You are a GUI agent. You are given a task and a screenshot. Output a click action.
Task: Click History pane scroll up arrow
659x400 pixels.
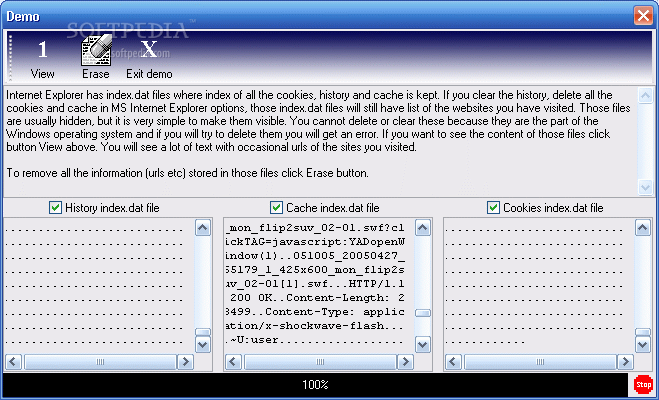click(x=203, y=228)
